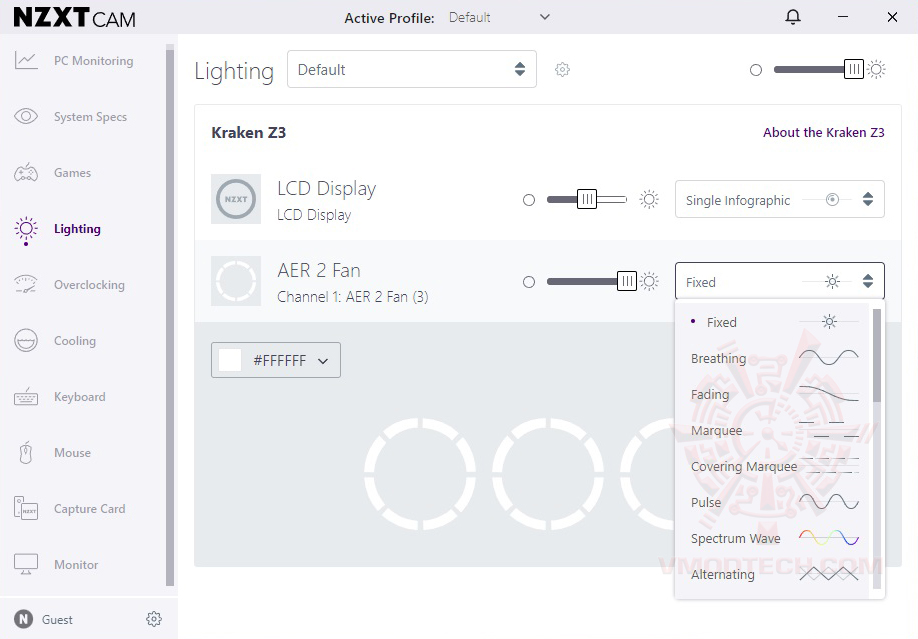Click the white color swatch
The width and height of the screenshot is (918, 639).
point(230,360)
